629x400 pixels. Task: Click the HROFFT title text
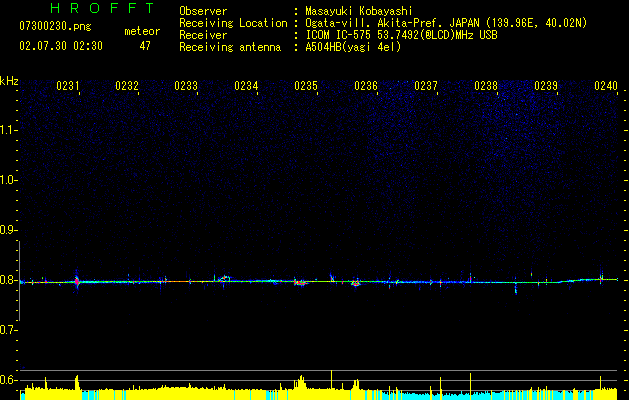[102, 8]
